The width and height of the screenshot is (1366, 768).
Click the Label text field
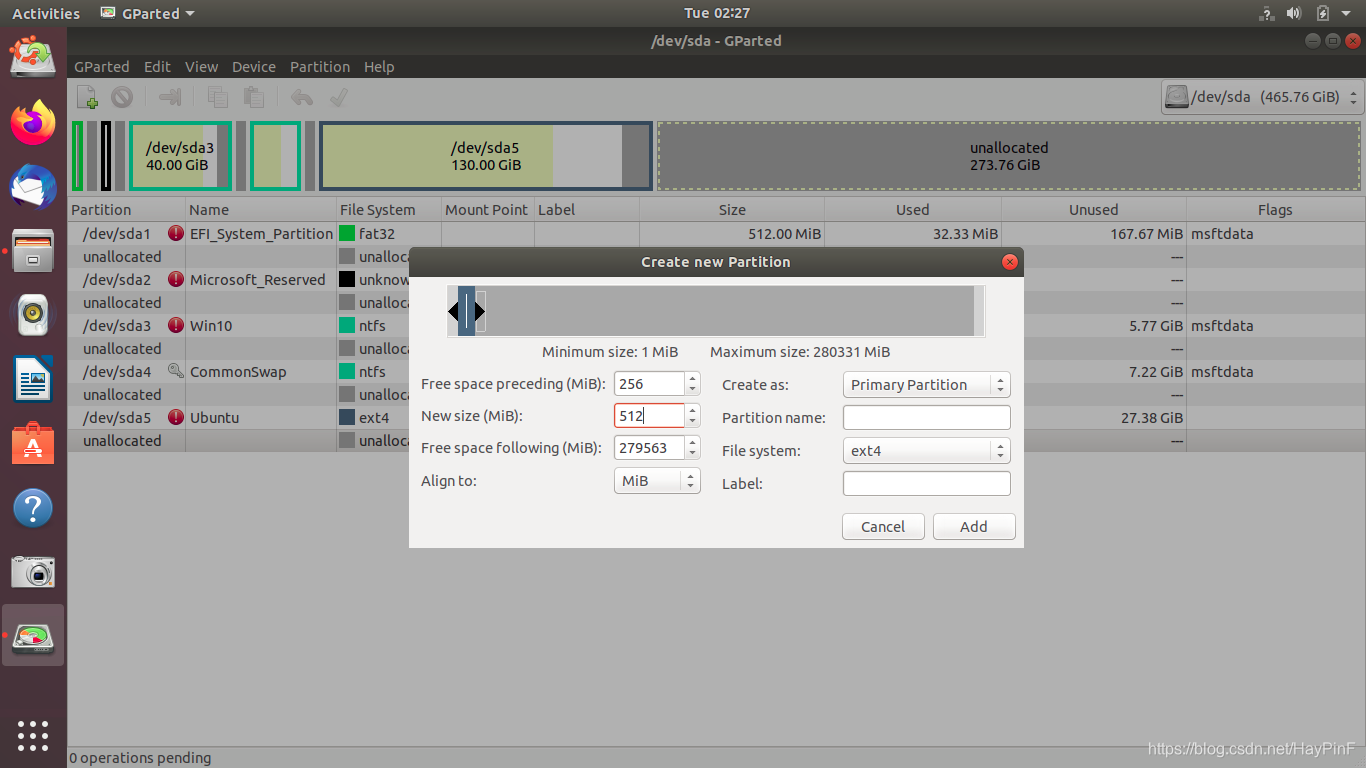tap(927, 484)
